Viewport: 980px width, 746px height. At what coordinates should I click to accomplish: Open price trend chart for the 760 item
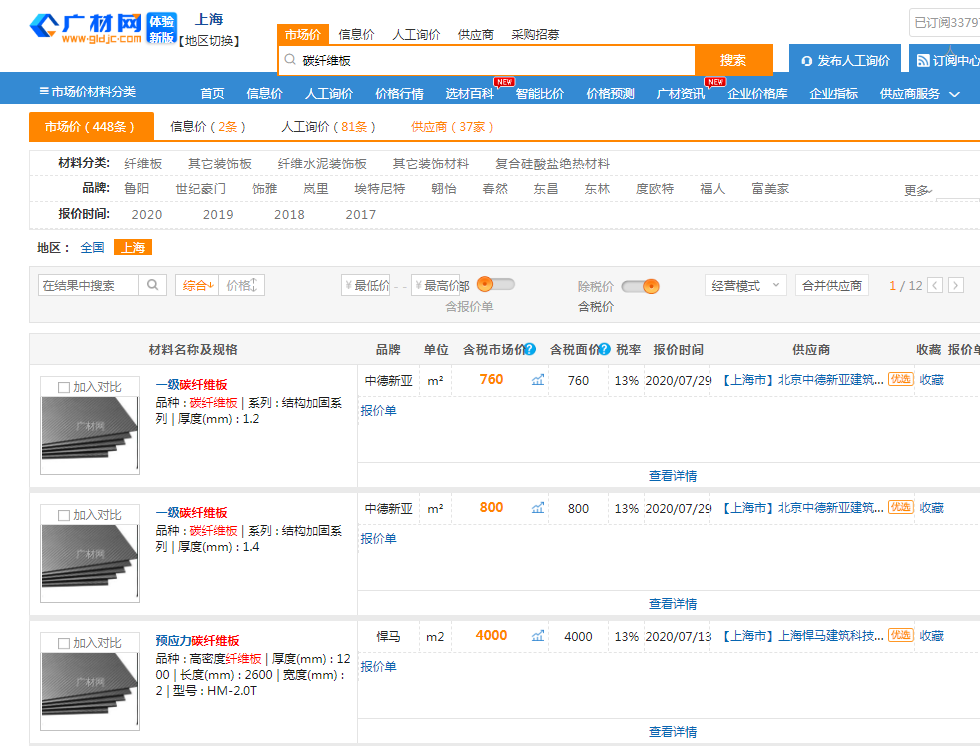click(538, 380)
